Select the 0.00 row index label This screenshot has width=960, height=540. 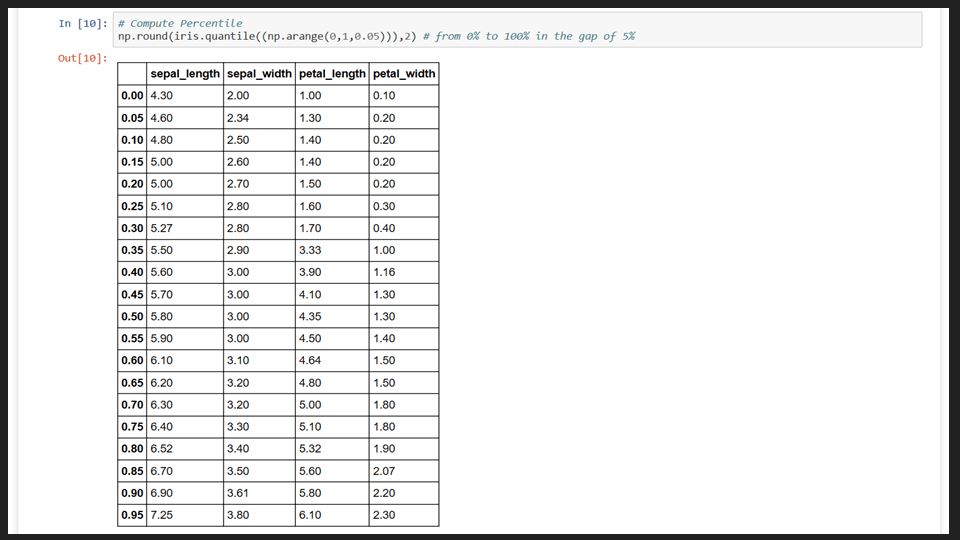[x=132, y=96]
